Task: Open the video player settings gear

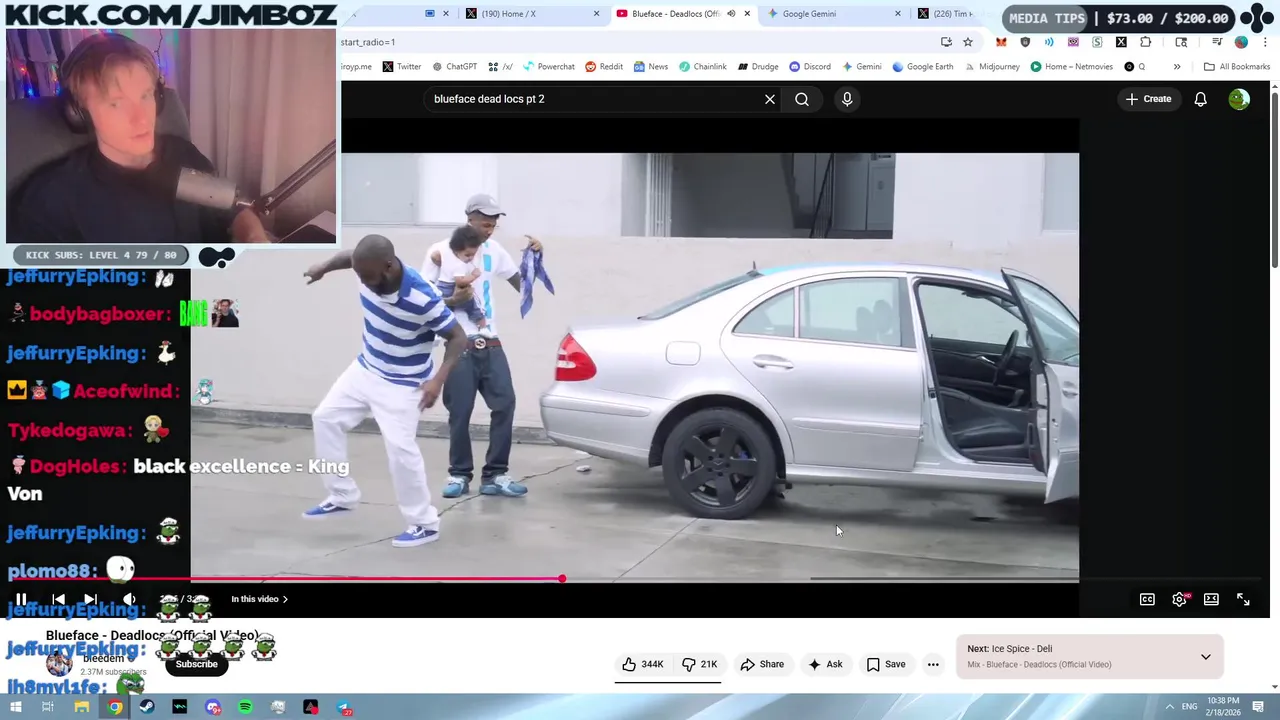Action: point(1180,599)
